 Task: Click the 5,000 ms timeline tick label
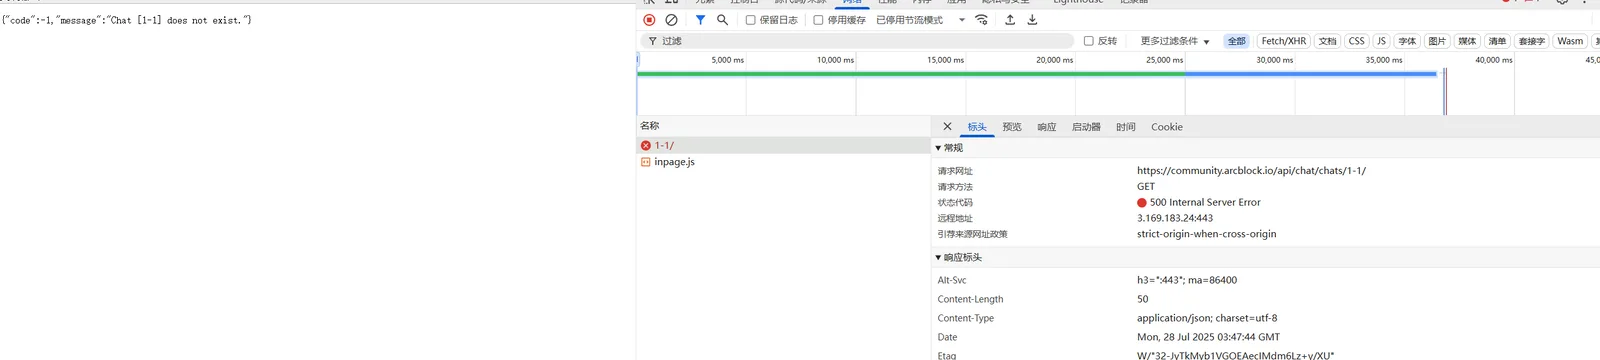[728, 60]
